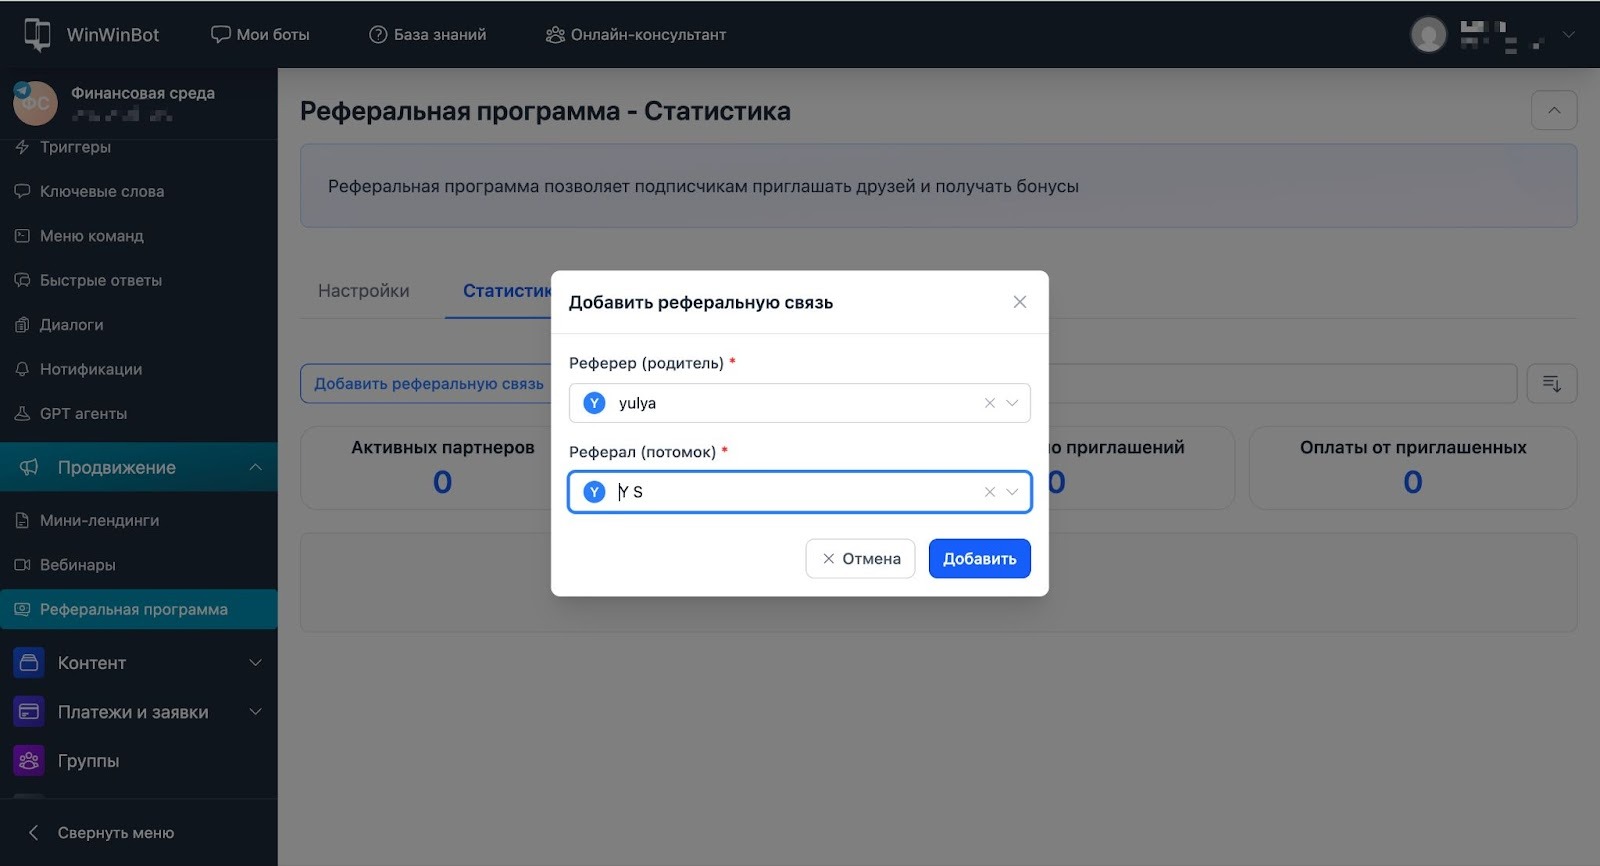Click the sort icon button beside search
Image resolution: width=1600 pixels, height=866 pixels.
(x=1551, y=384)
